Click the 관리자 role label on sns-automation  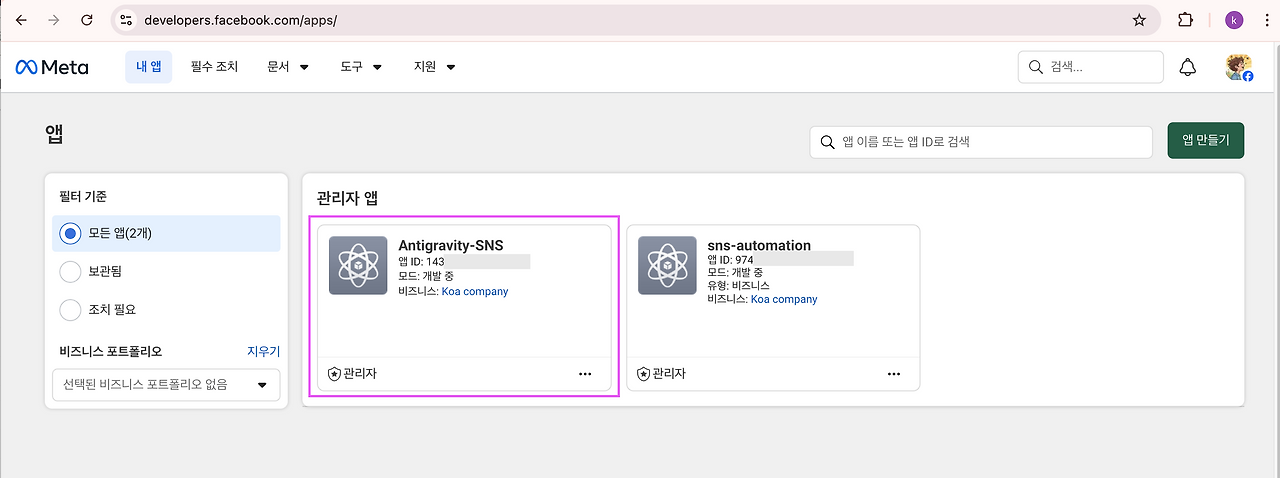pyautogui.click(x=669, y=374)
